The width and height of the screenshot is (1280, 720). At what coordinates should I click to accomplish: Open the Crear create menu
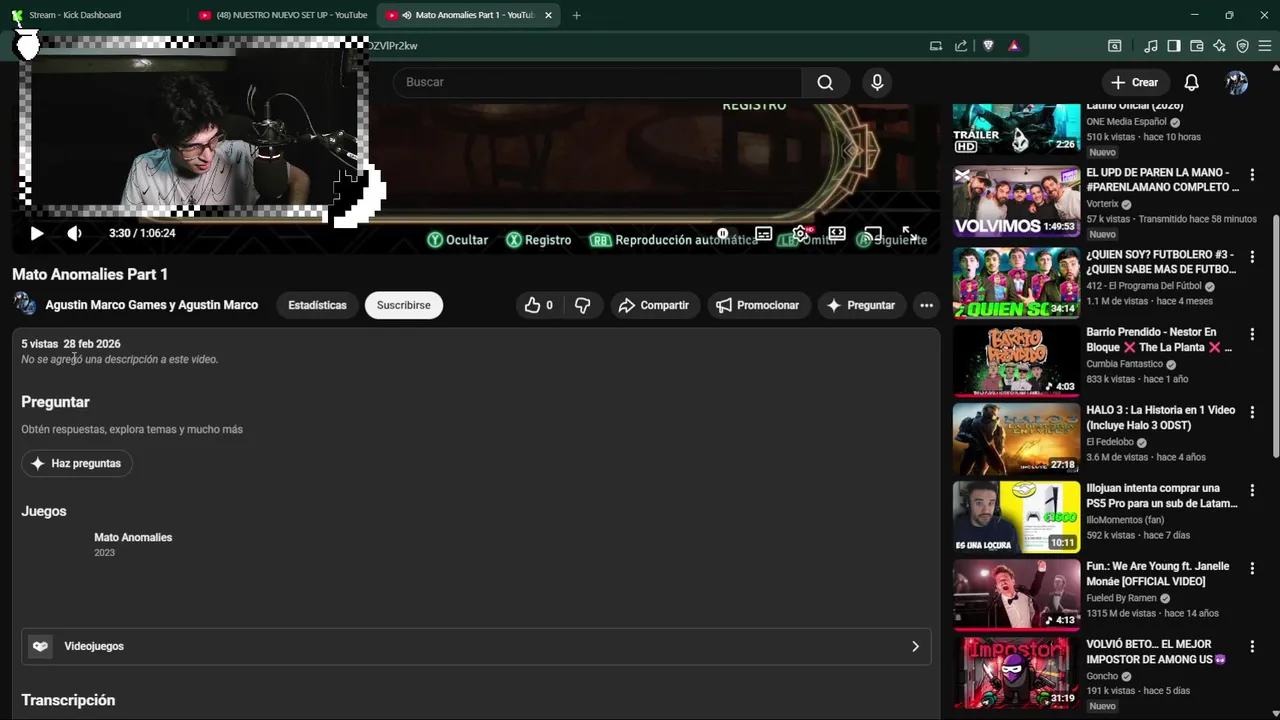[x=1134, y=83]
